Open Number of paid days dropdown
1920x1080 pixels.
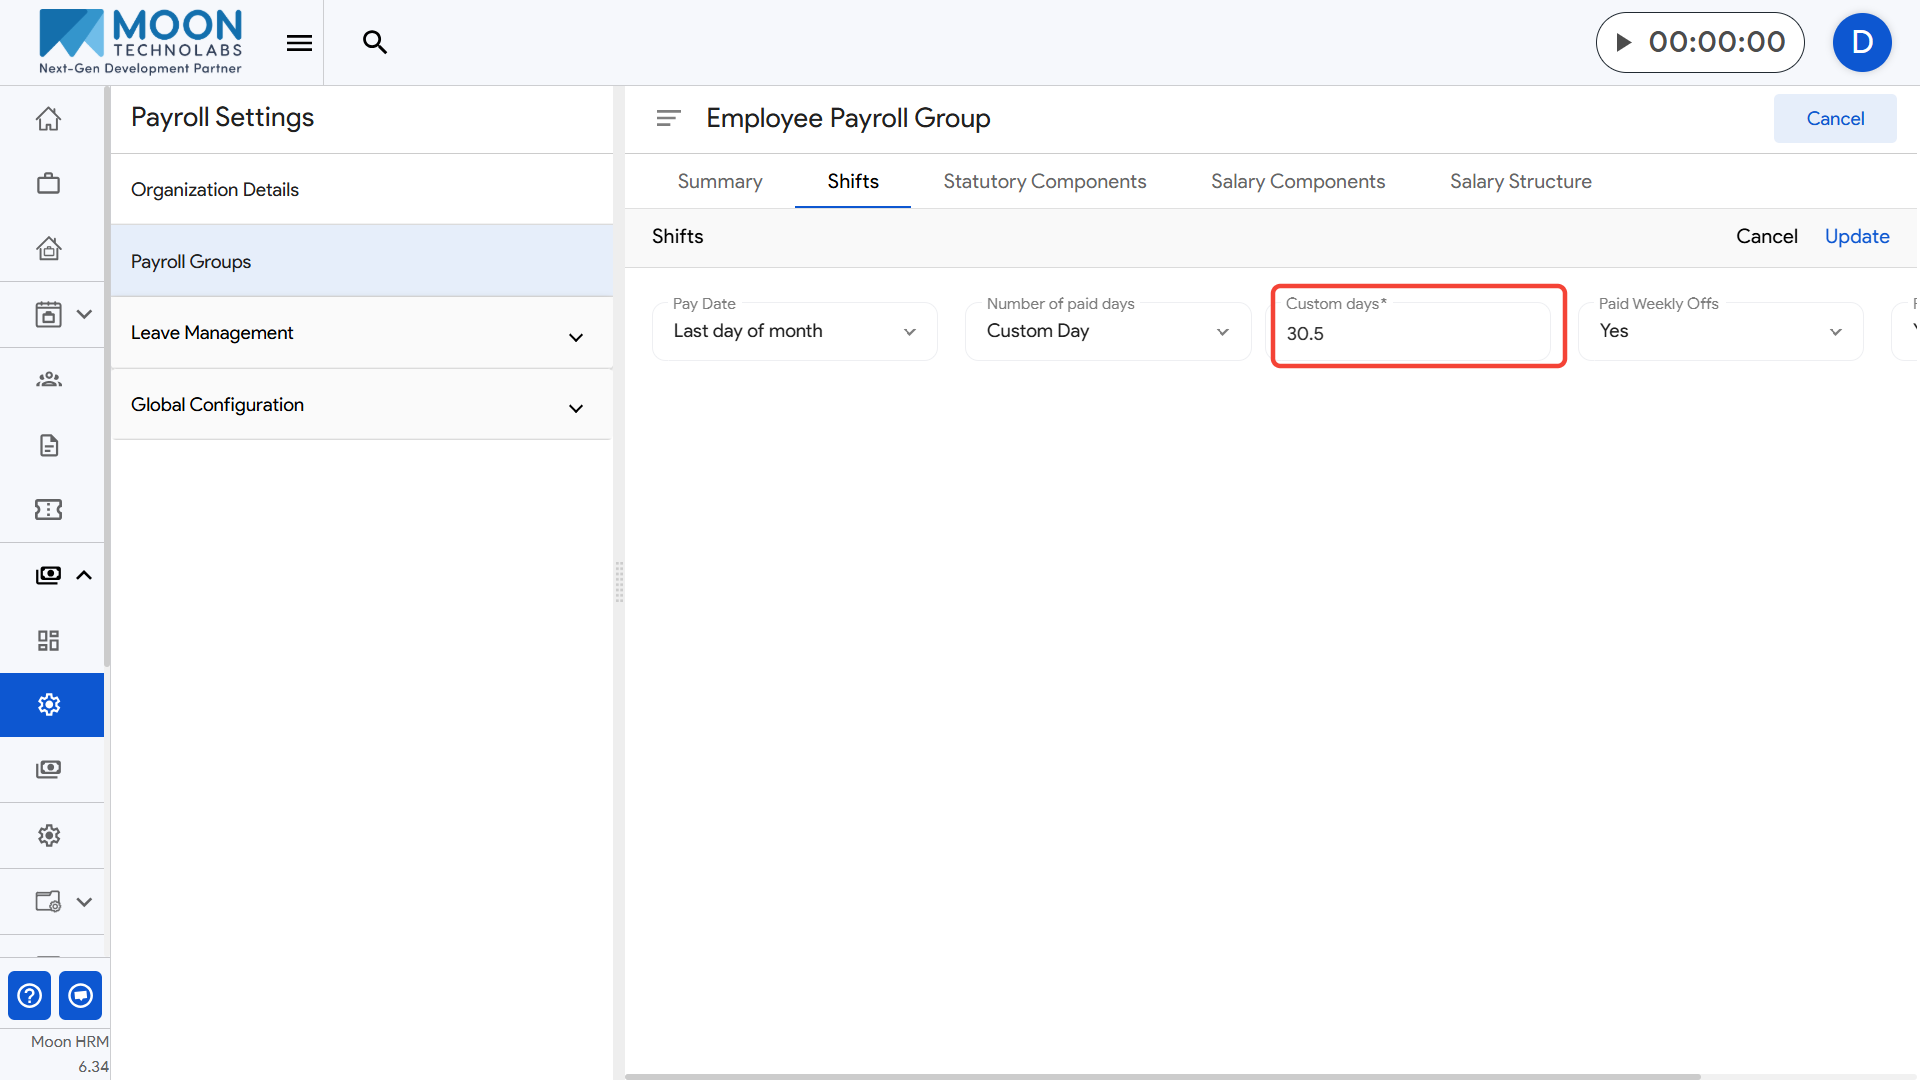(1107, 331)
